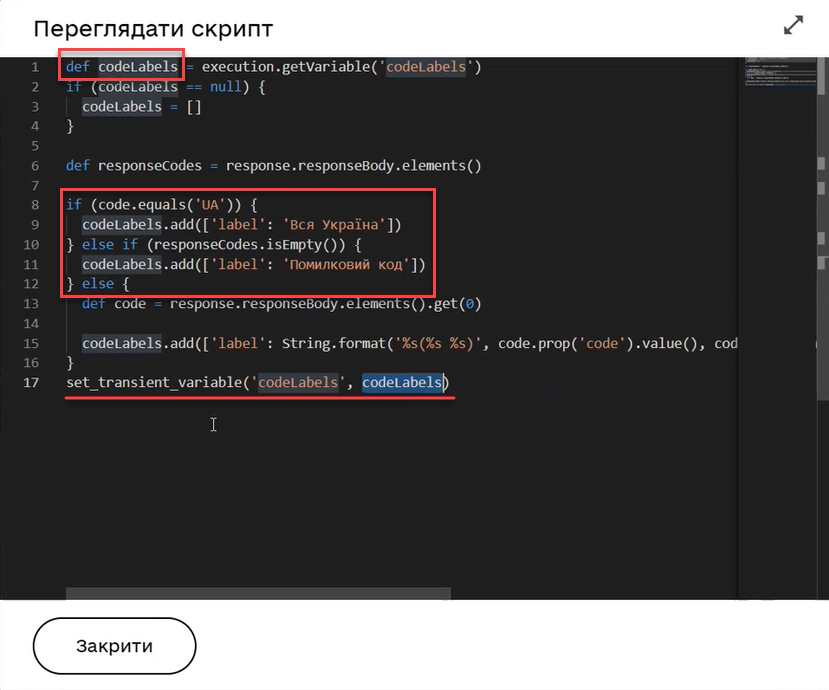Screen dimensions: 829x690
Task: Click line number 1 in the gutter
Action: [35, 67]
